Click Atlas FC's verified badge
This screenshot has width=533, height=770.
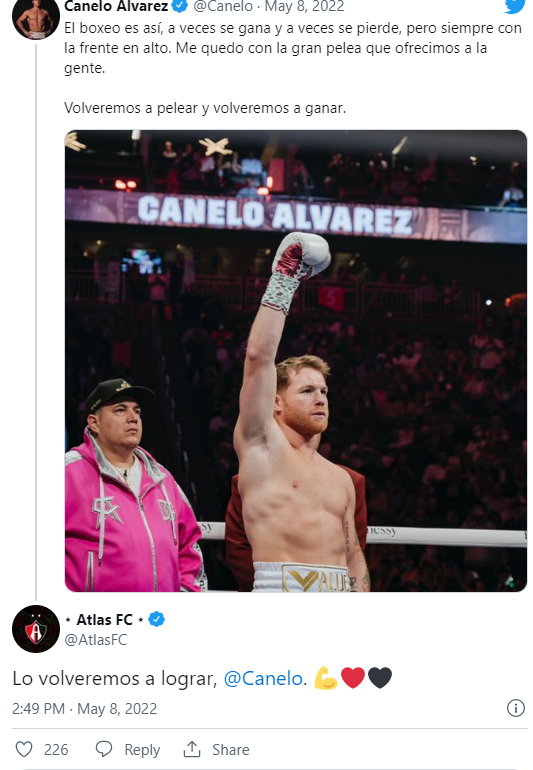click(x=157, y=619)
